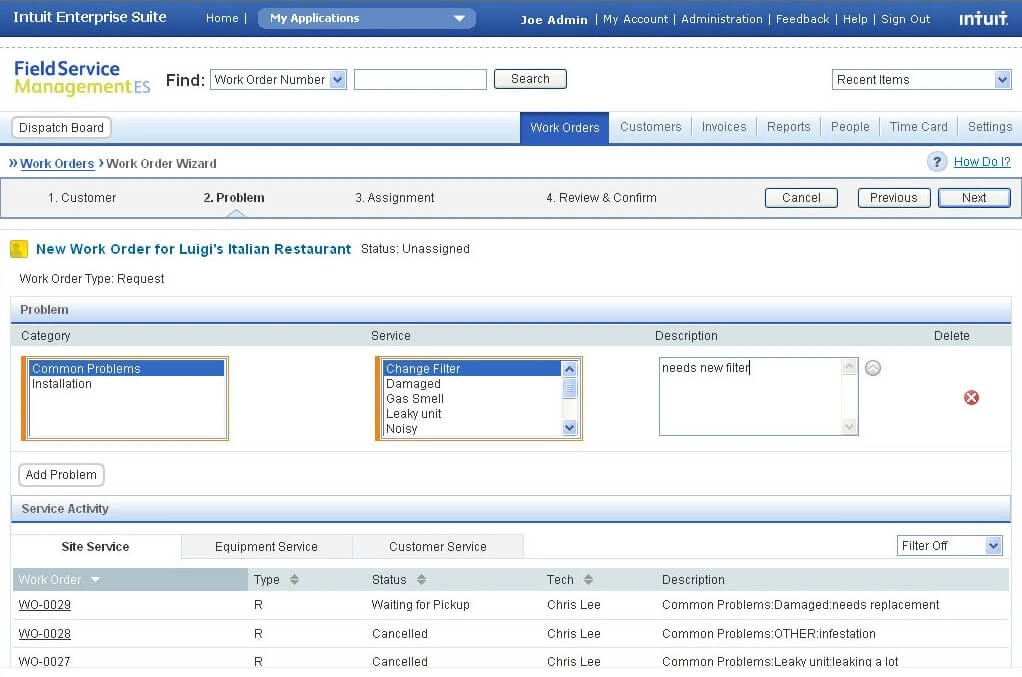Click the question mark help icon
1022x677 pixels.
(x=937, y=162)
